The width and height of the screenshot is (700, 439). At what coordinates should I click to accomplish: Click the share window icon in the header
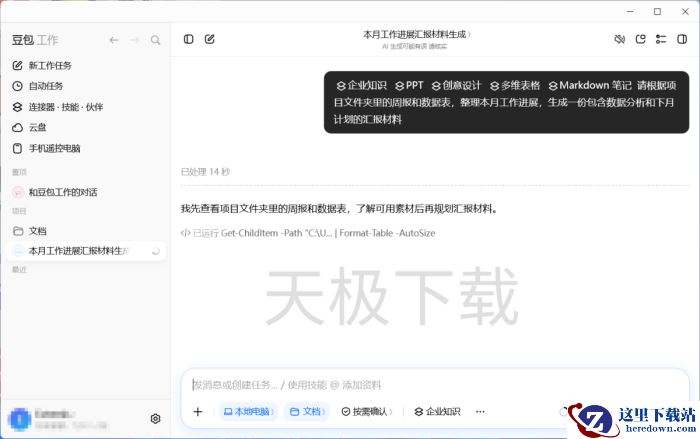coord(641,39)
